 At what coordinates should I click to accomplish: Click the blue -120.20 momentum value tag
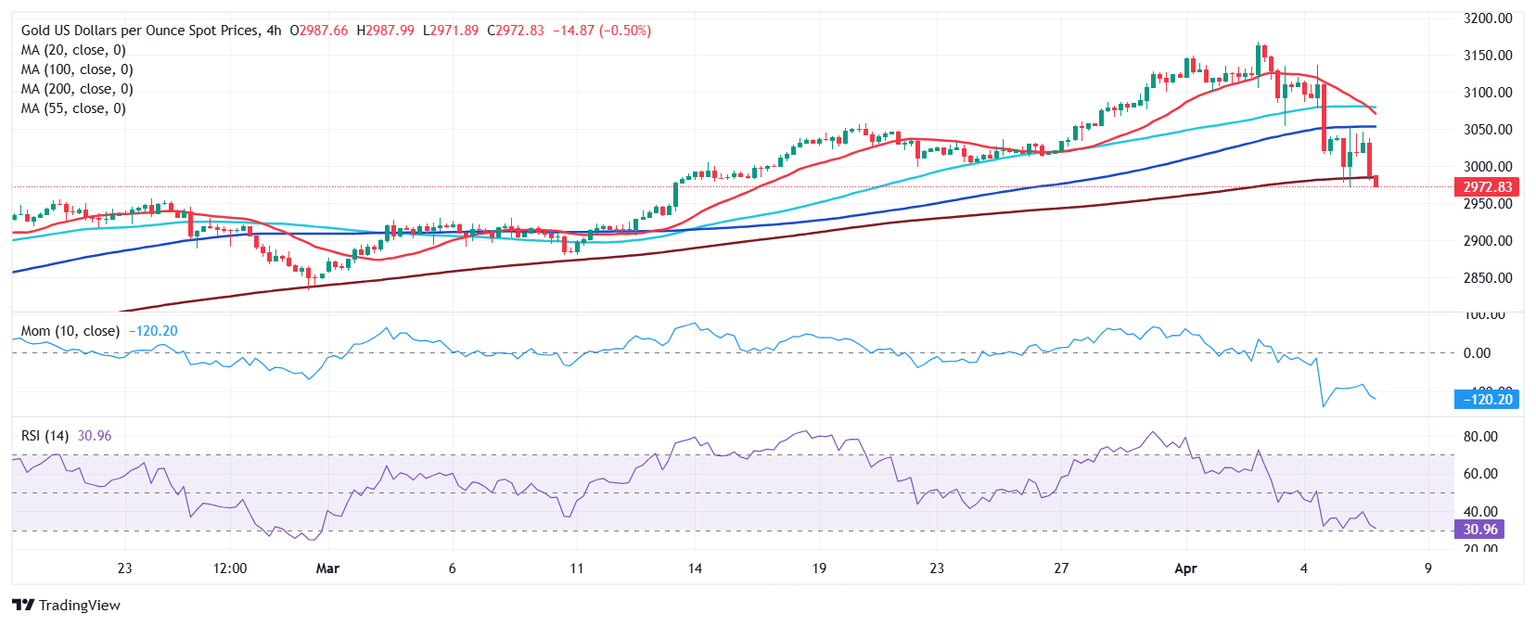point(1489,400)
